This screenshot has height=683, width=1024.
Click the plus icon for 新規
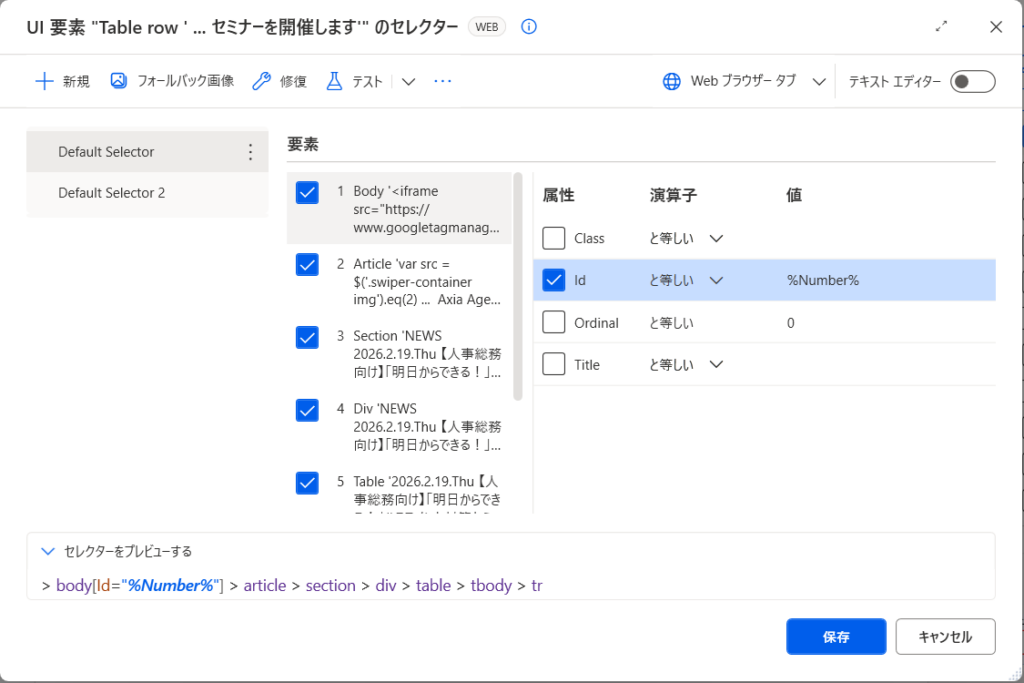[x=44, y=81]
